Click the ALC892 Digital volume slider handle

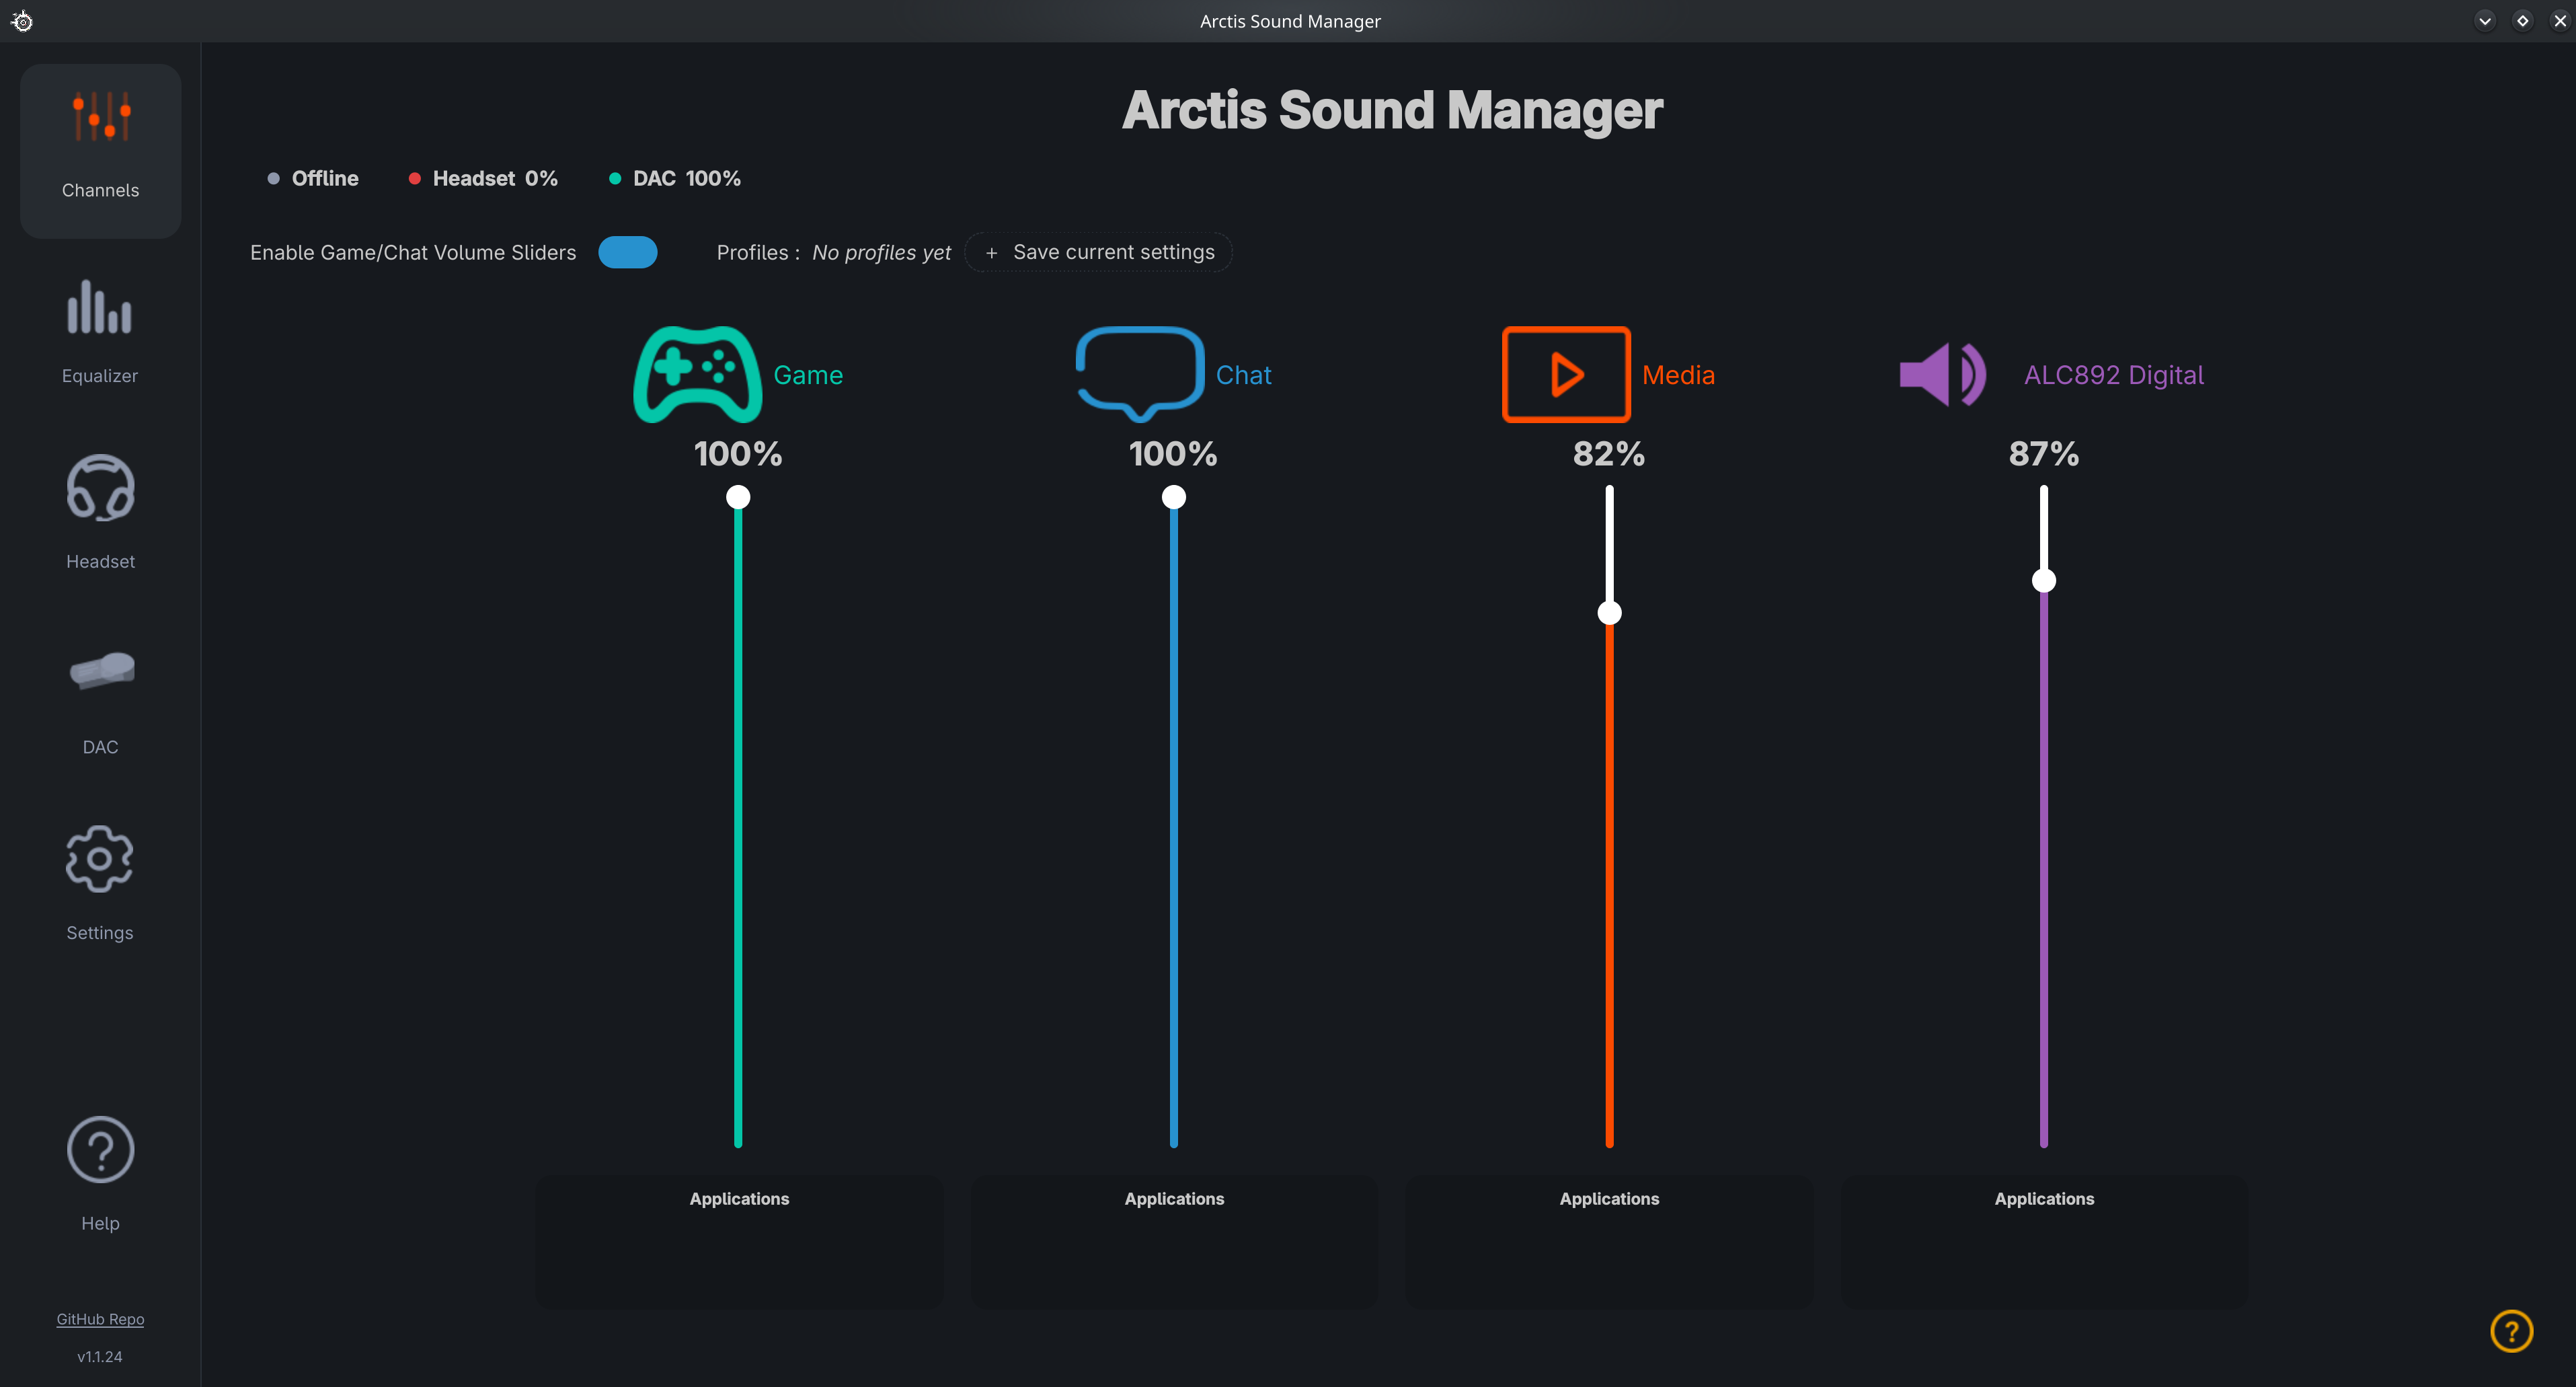2044,581
